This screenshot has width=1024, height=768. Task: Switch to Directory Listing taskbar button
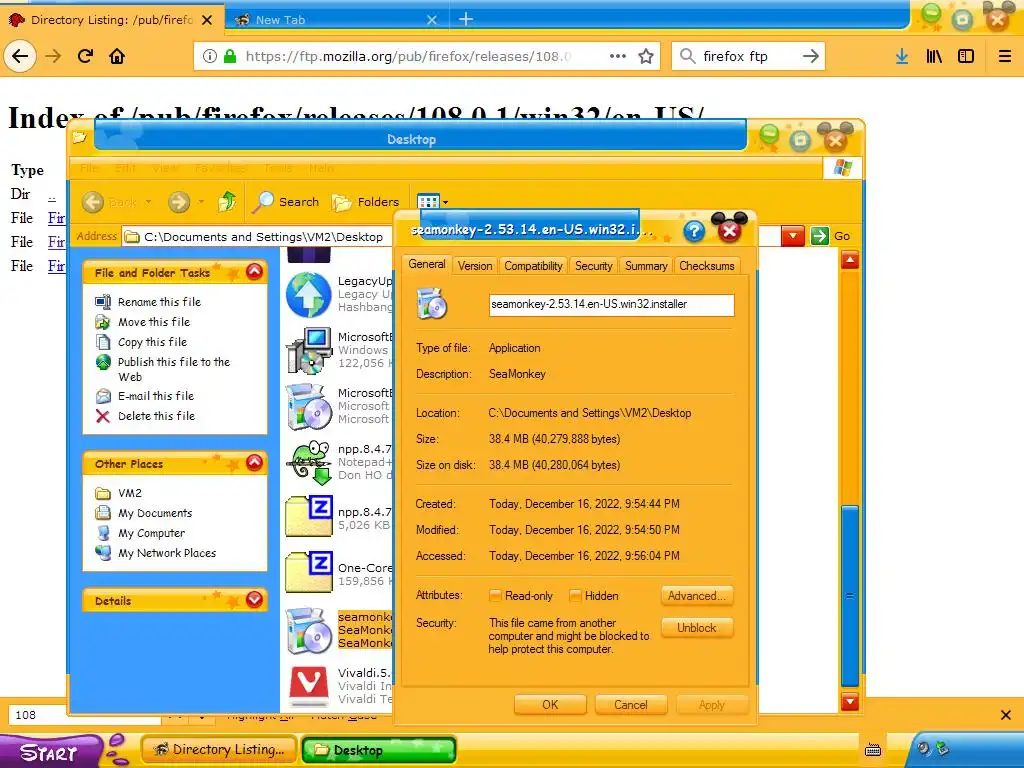coord(219,750)
